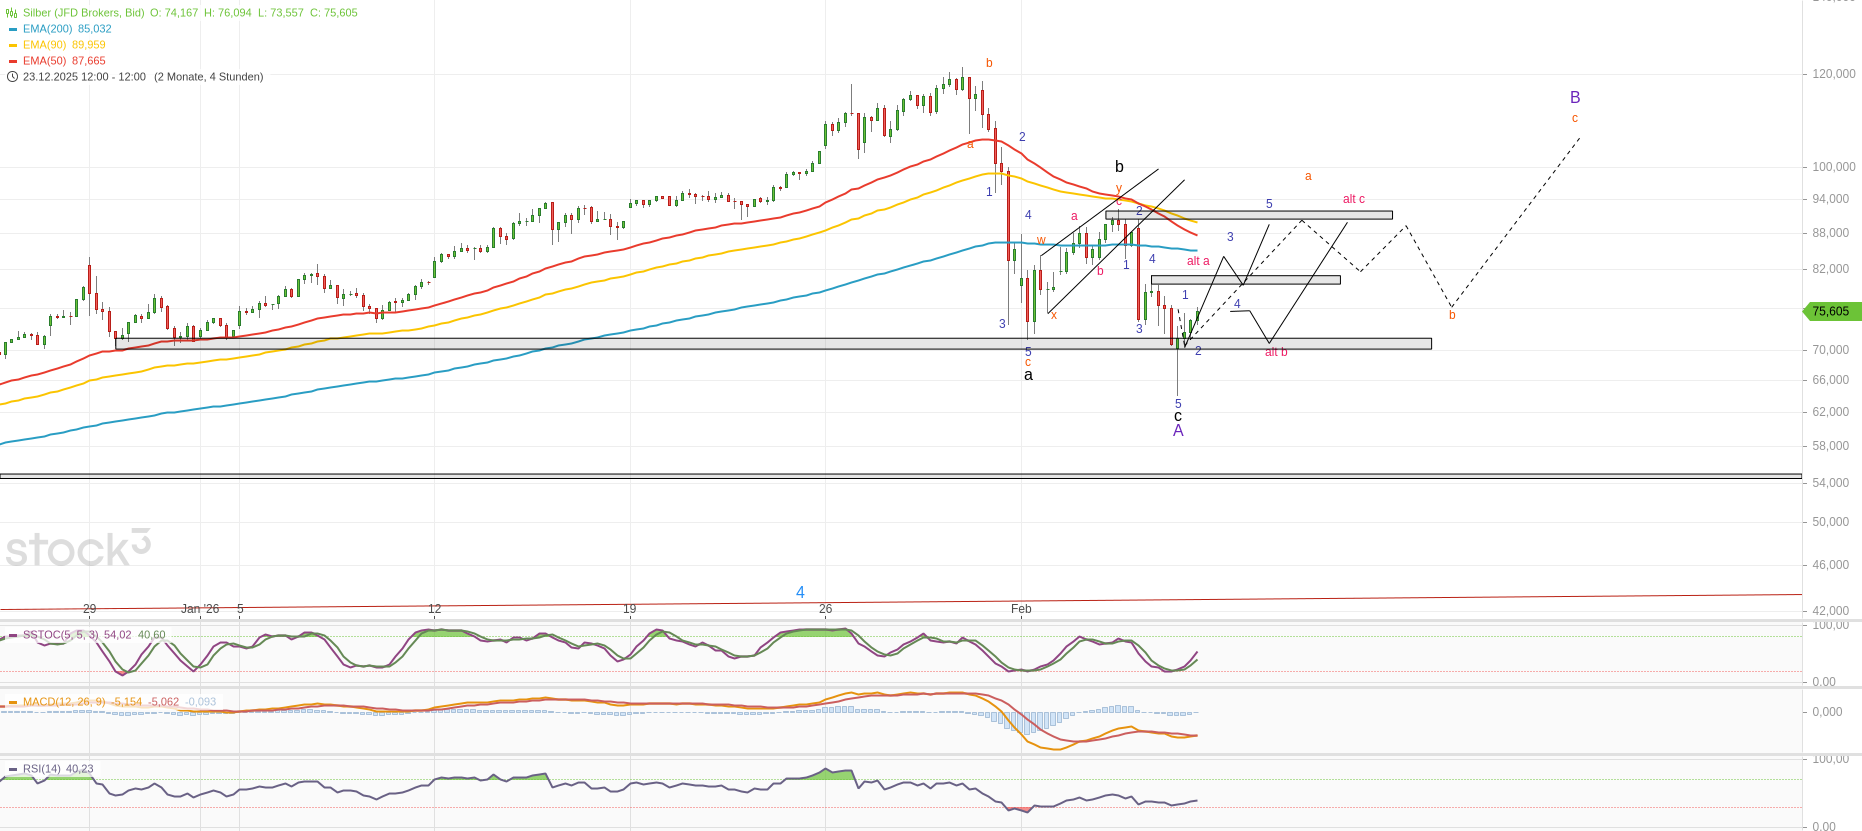Click the red EMA(50) legend marker
This screenshot has height=831, width=1862.
click(x=12, y=61)
